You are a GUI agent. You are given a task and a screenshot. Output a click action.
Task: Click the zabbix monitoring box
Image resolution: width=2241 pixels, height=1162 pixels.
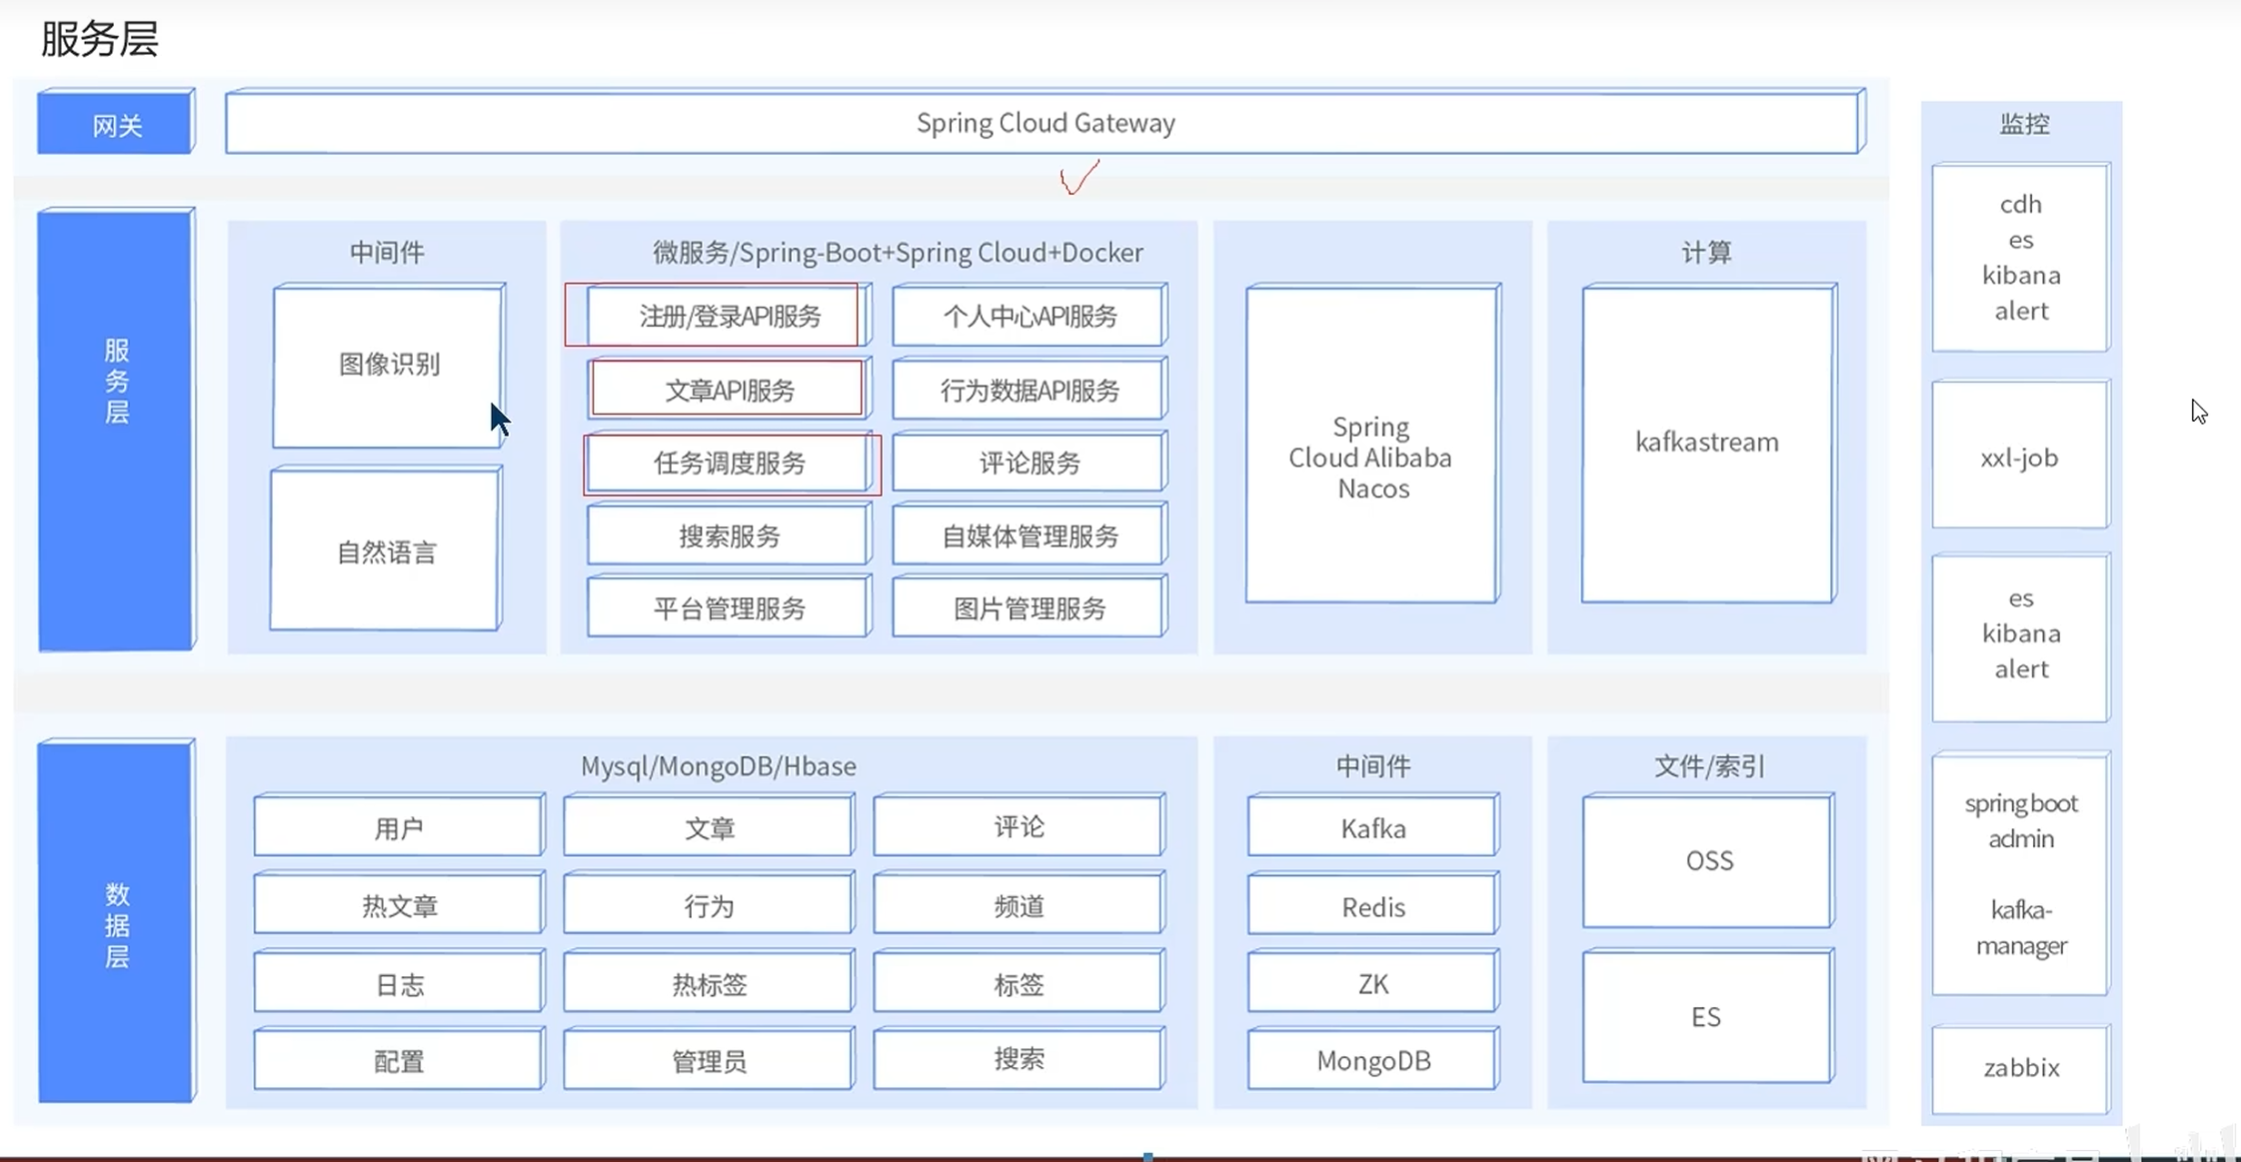pyautogui.click(x=2020, y=1068)
